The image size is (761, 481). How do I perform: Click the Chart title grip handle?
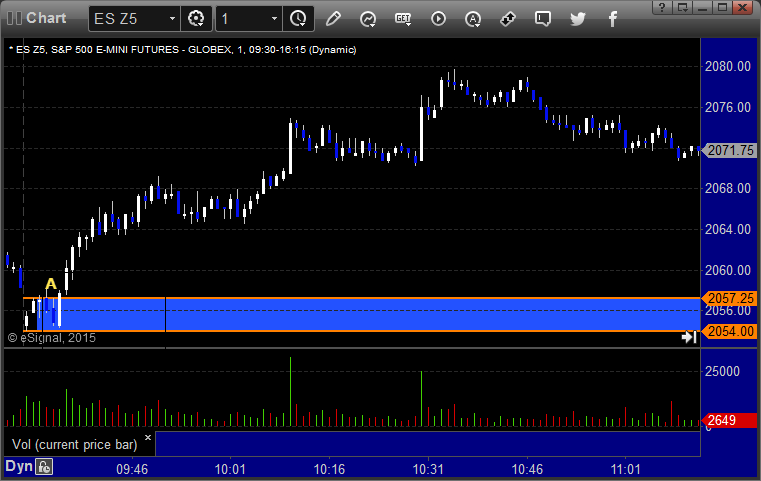click(15, 18)
